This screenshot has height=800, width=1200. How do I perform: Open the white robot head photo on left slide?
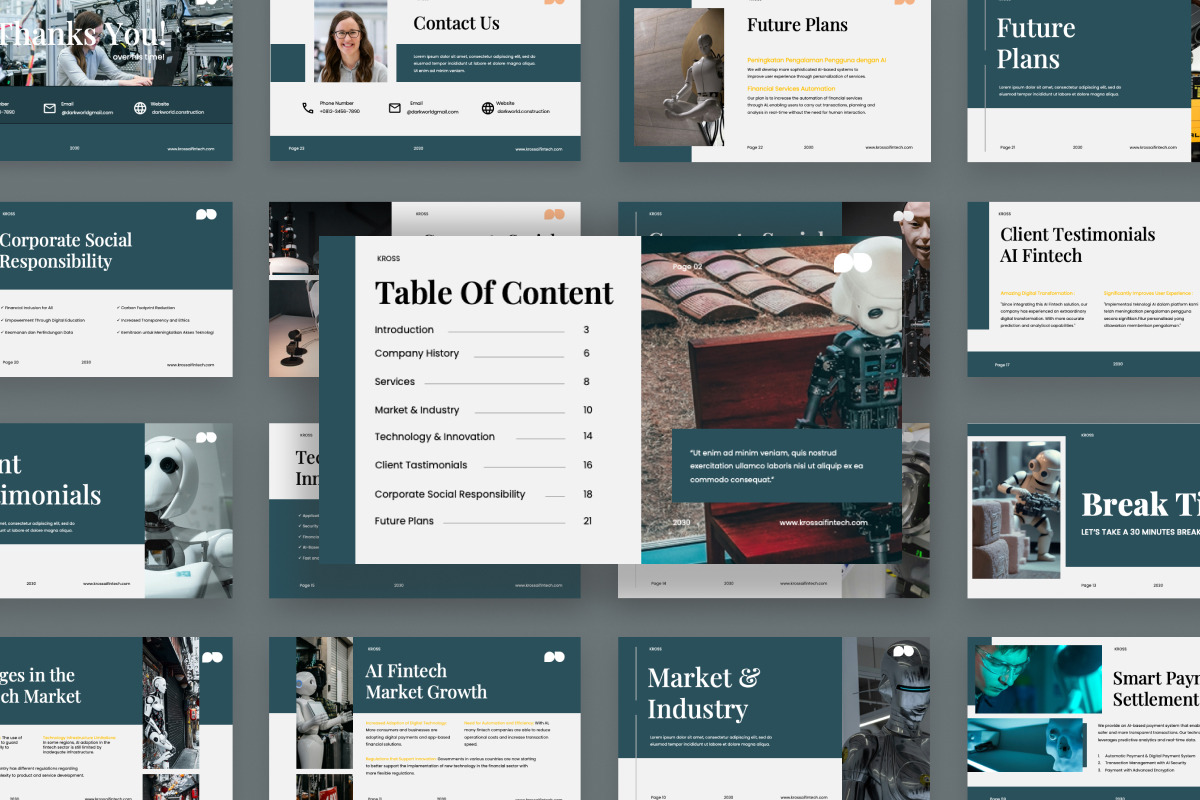tap(188, 510)
